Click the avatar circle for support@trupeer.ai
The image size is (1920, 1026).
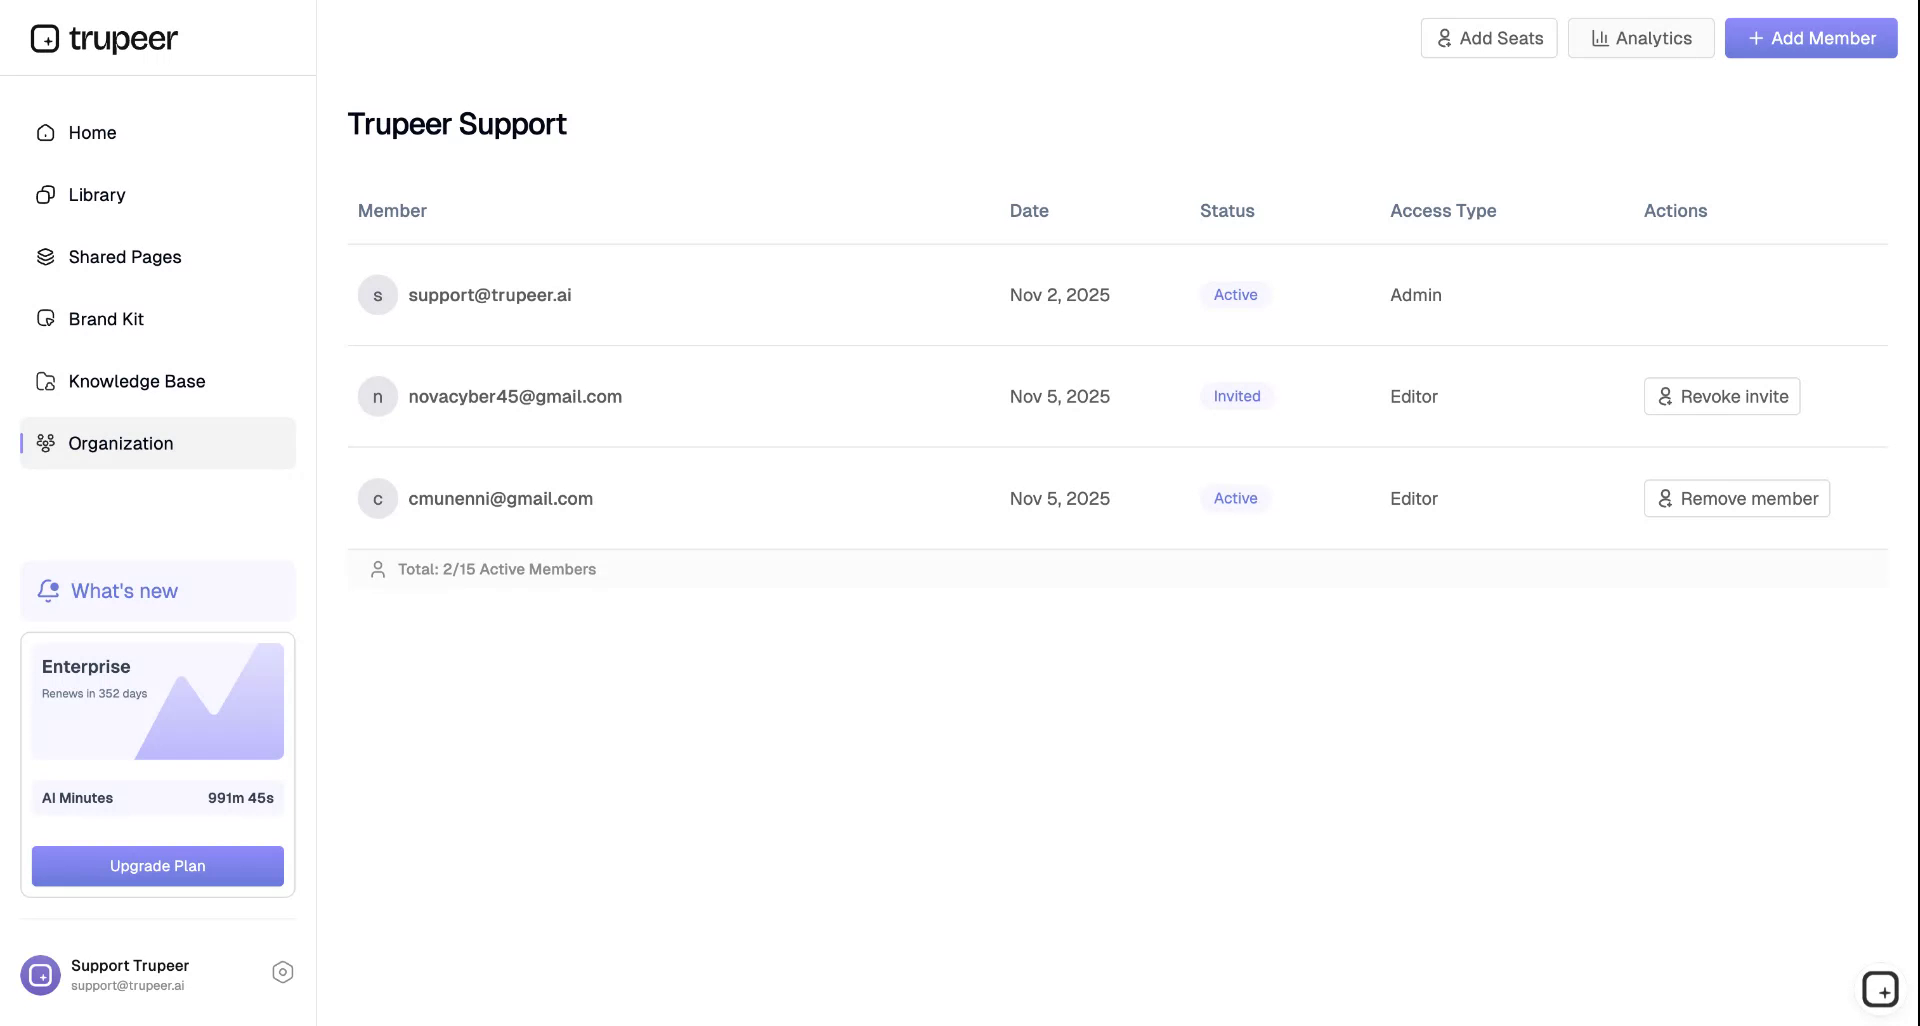(377, 294)
